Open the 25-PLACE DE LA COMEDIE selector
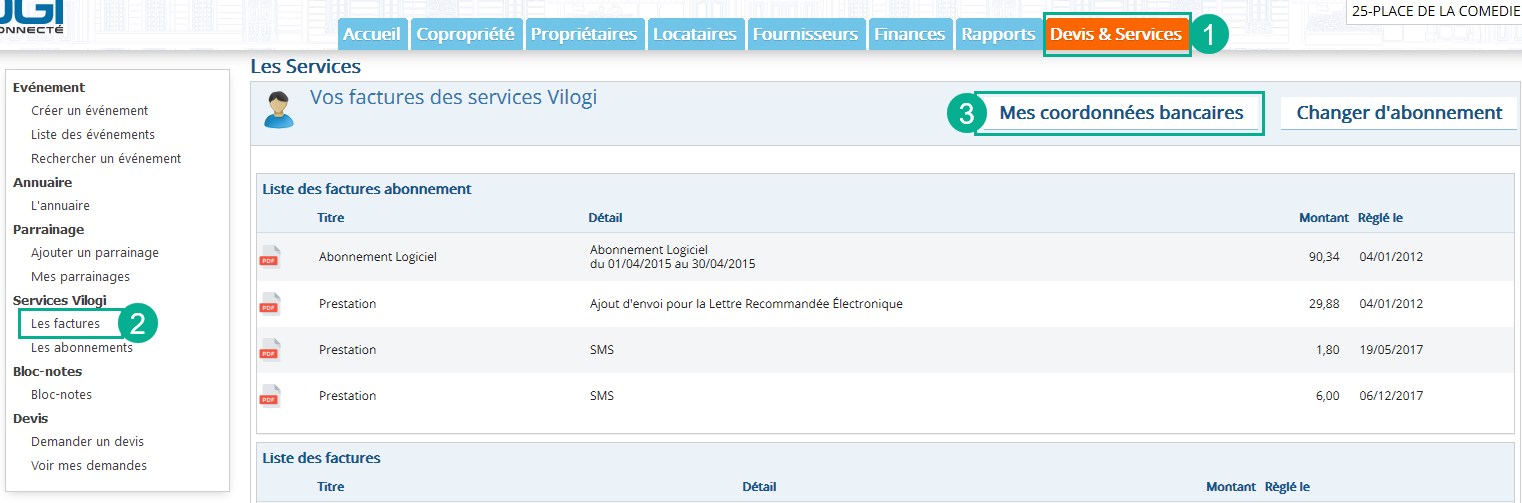This screenshot has height=503, width=1522. (x=1435, y=11)
